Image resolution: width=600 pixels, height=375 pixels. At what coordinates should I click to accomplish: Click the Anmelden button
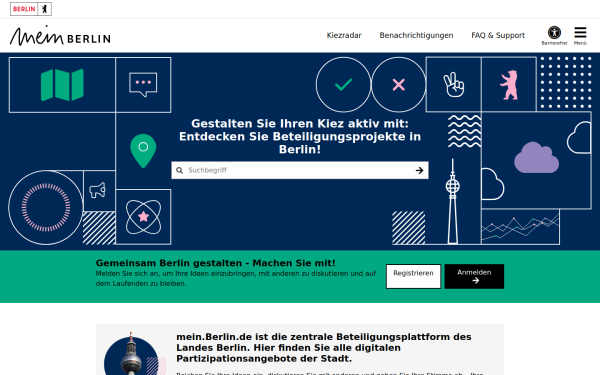pos(474,276)
